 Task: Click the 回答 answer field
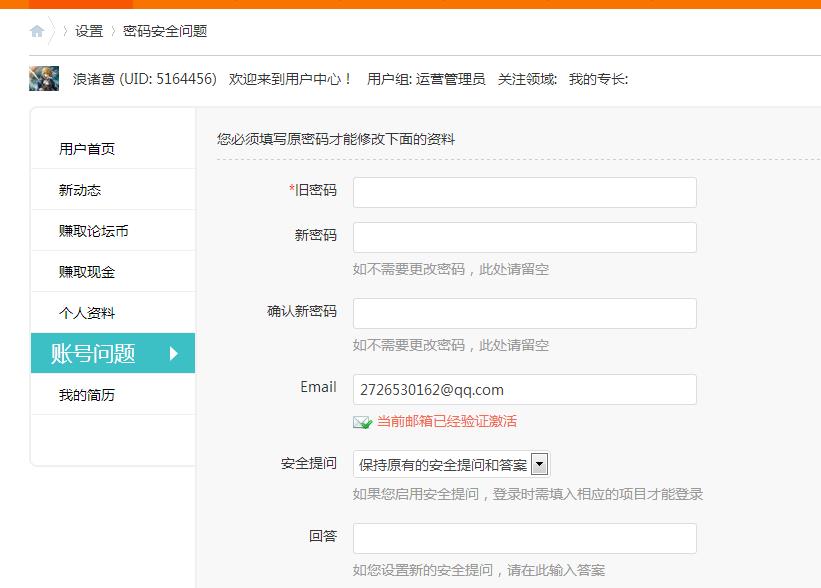tap(524, 538)
